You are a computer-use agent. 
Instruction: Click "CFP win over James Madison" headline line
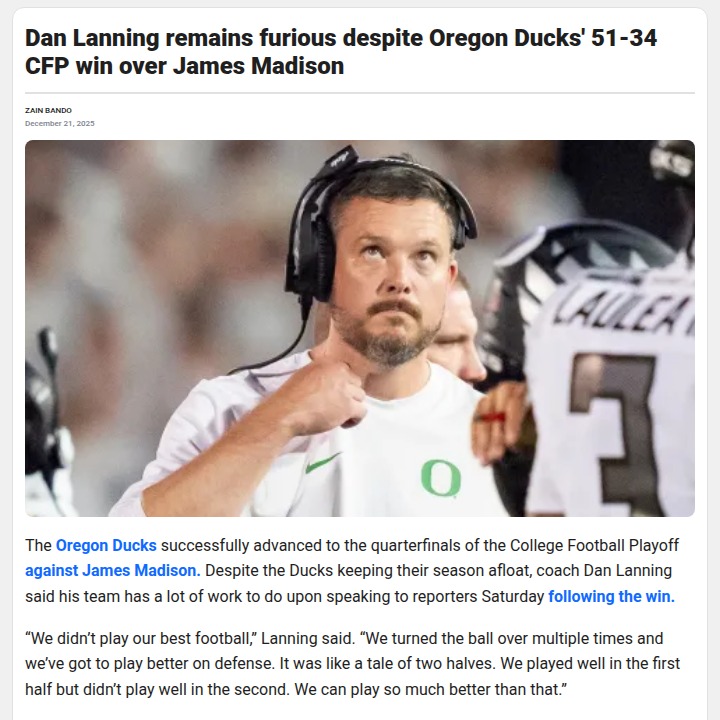pyautogui.click(x=185, y=65)
